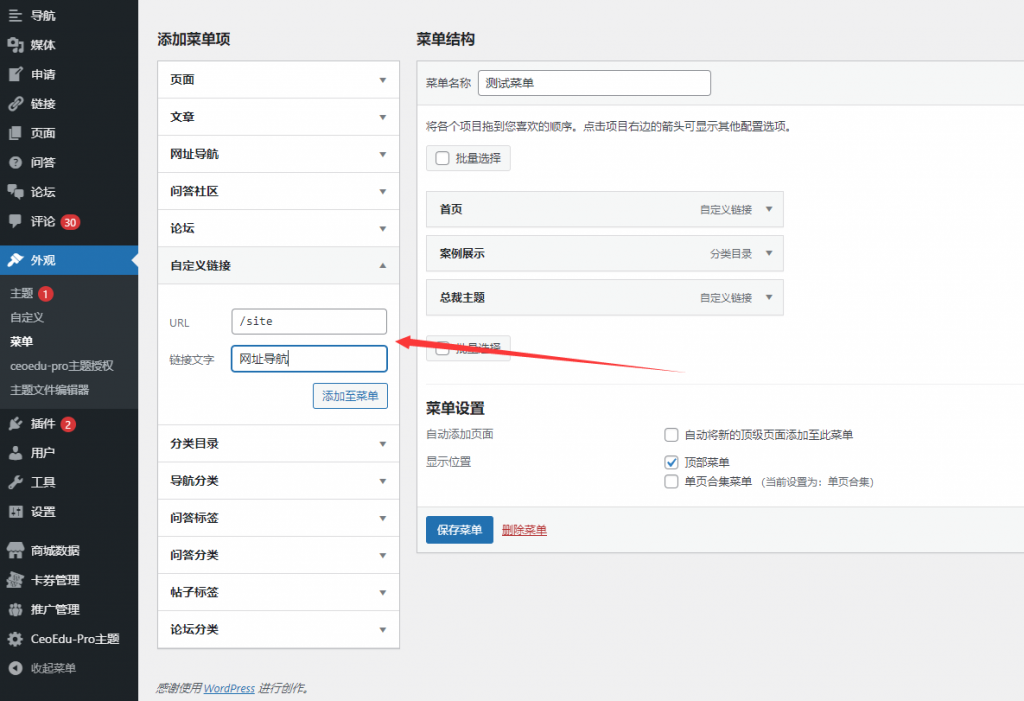
Task: Click the 插件 plugins plug icon
Action: (x=15, y=424)
